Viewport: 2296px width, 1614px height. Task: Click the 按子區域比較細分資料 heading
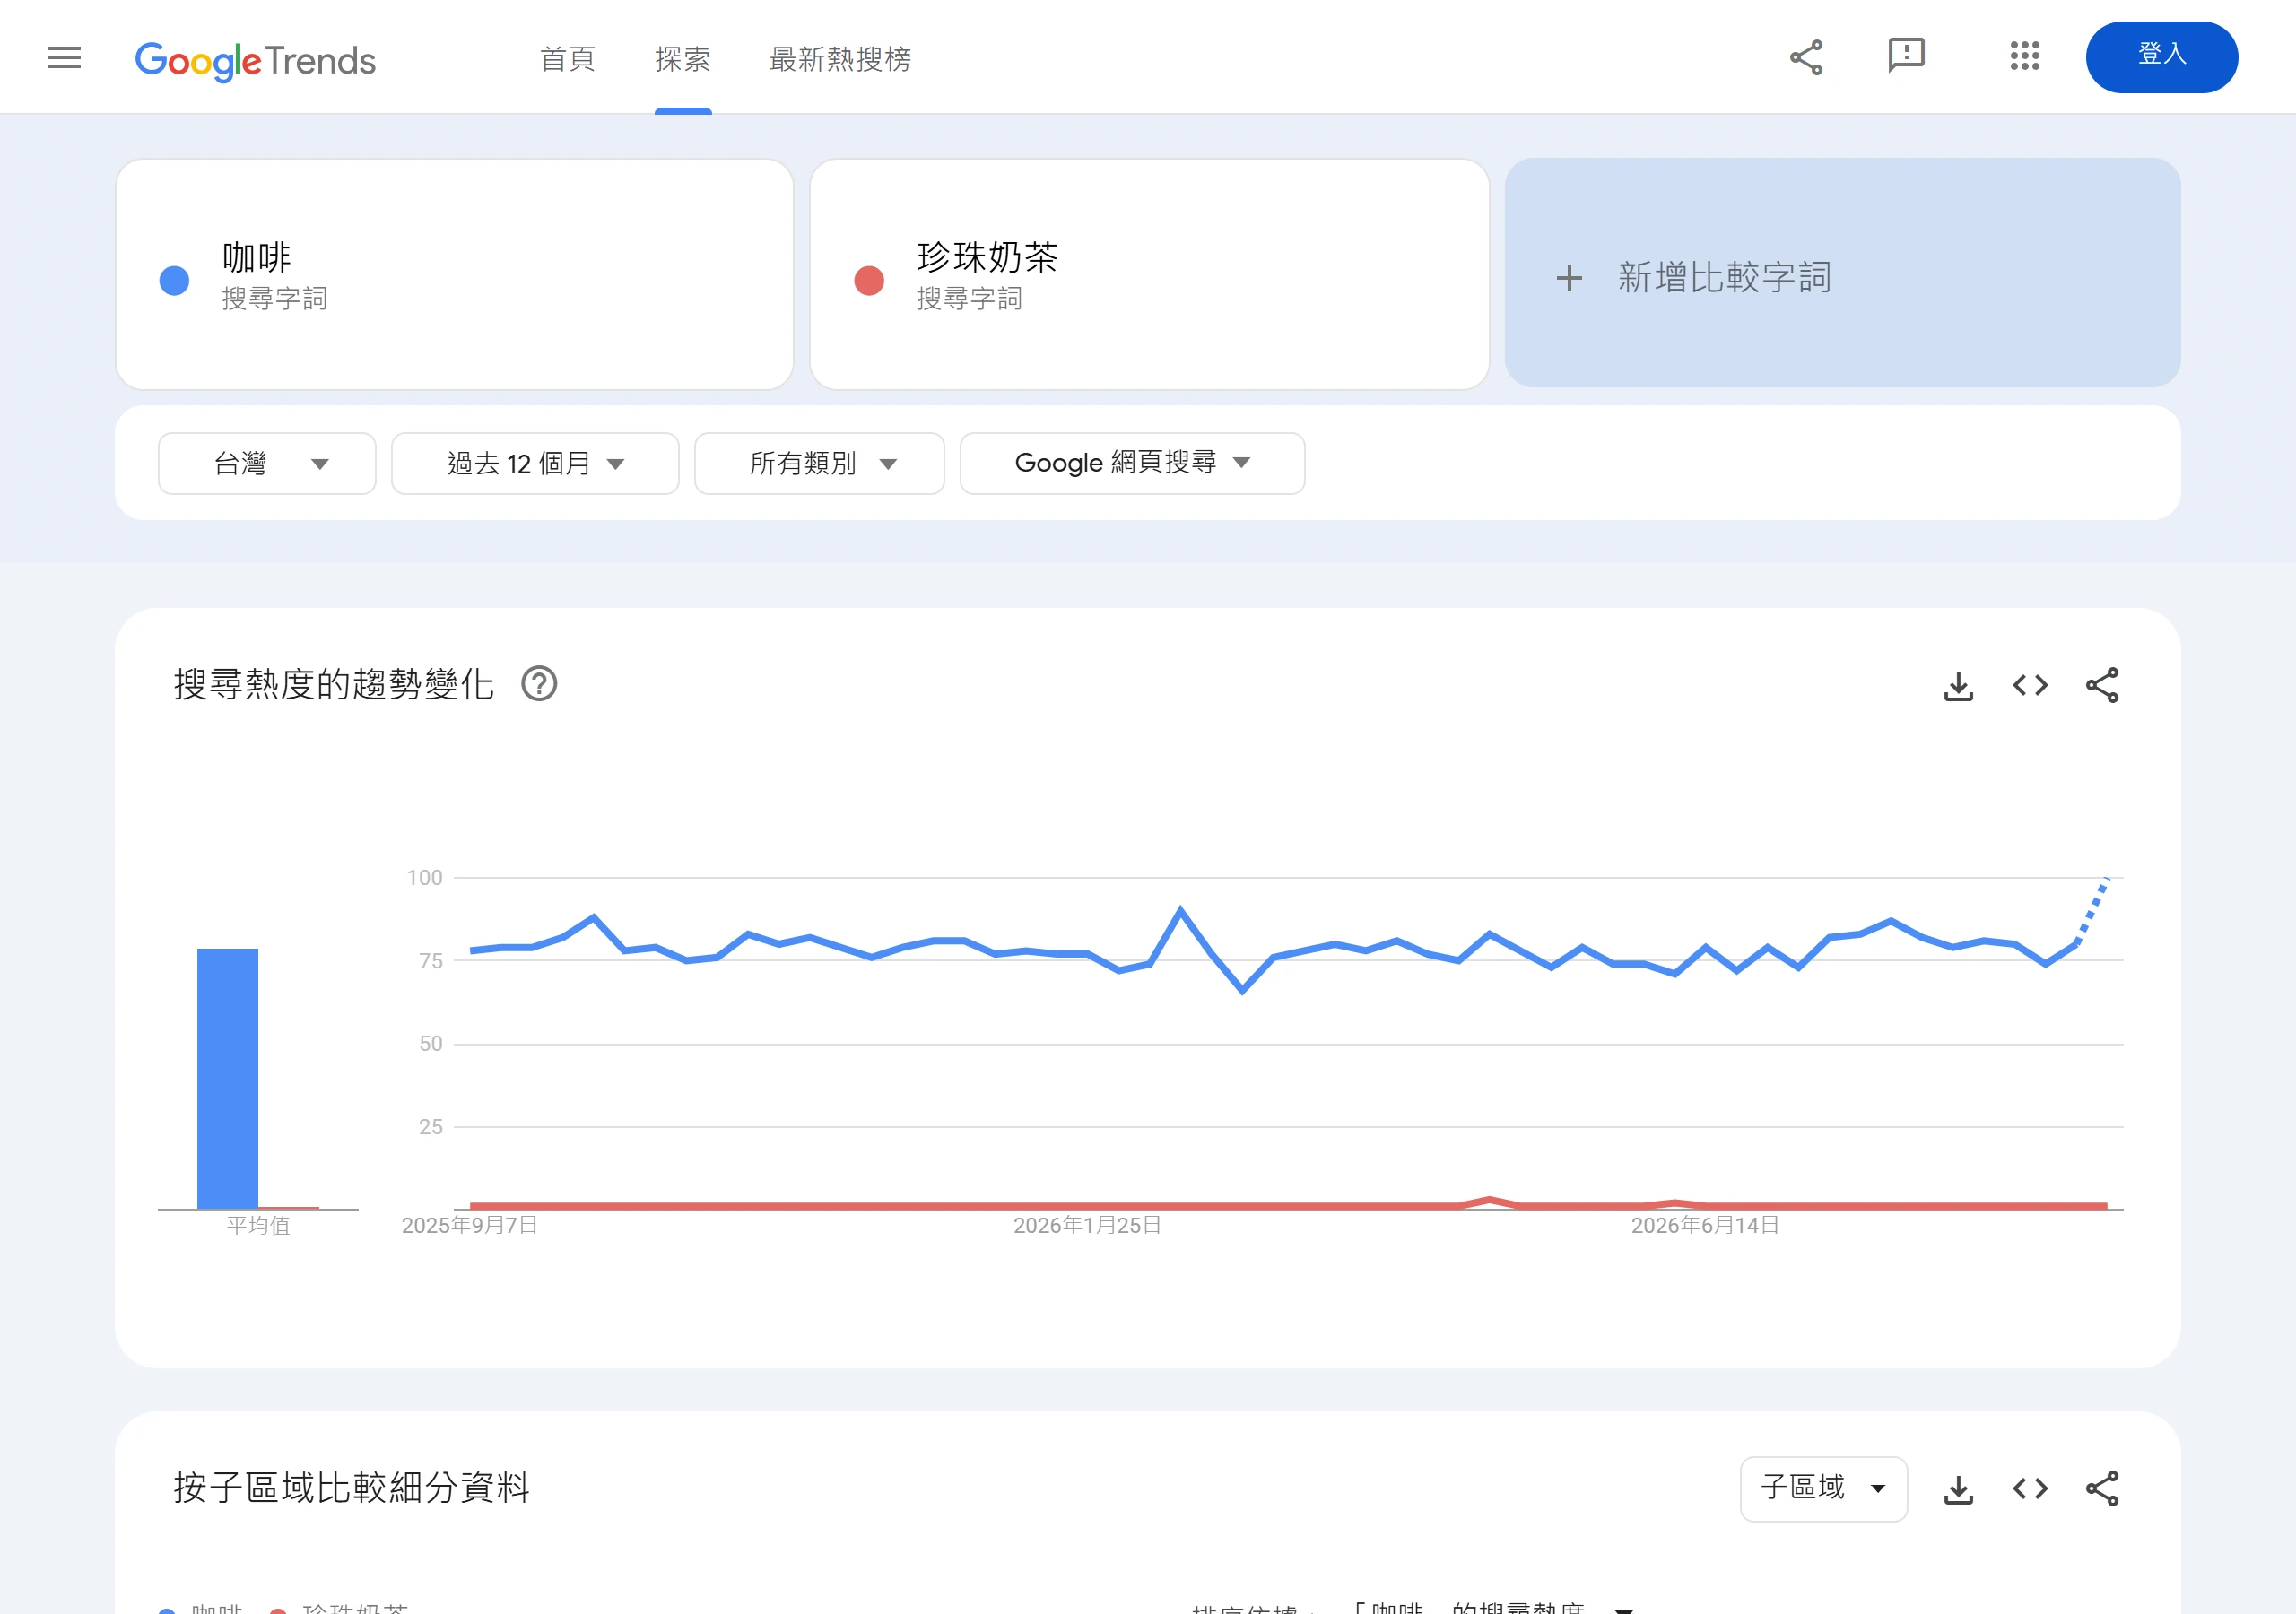(x=351, y=1487)
